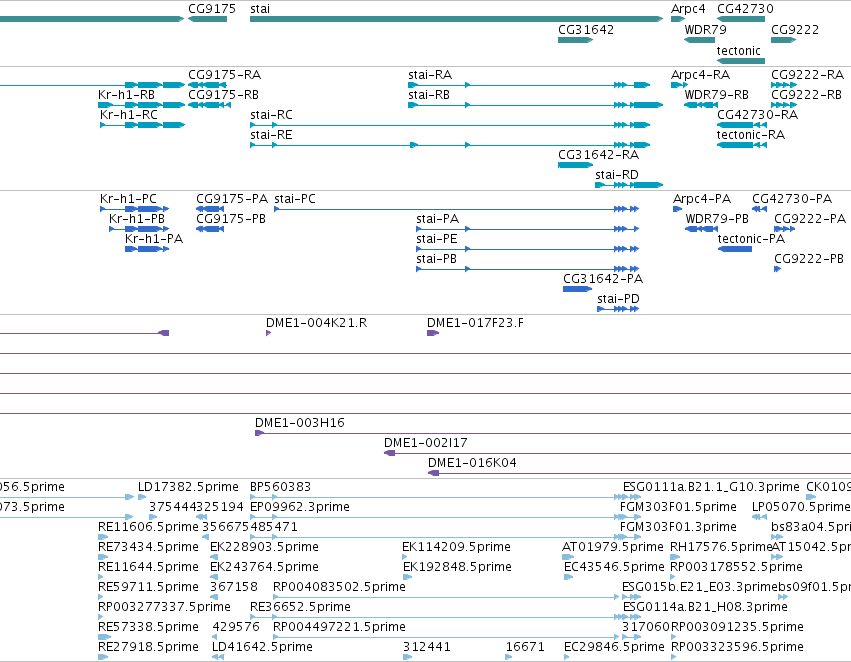This screenshot has height=662, width=851.
Task: Select EST RE11606.5prime
Action: point(103,537)
